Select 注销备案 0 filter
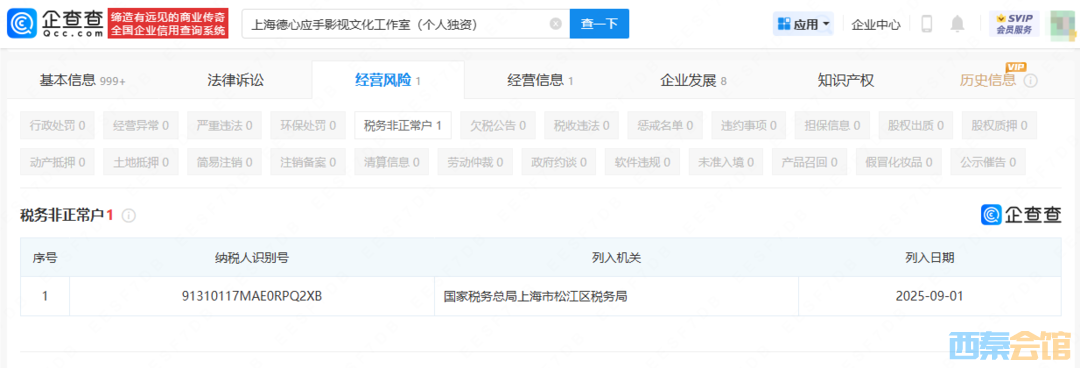 308,163
